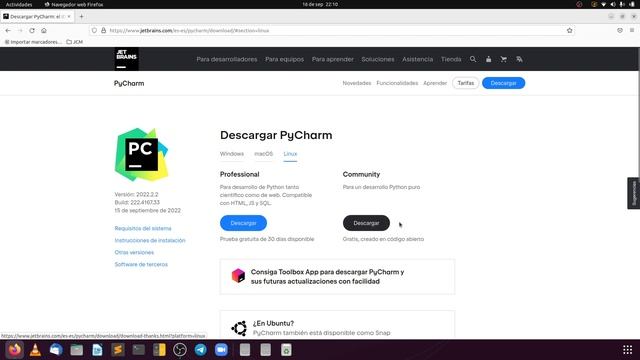Open Para equipos menu
The image size is (640, 360).
point(284,59)
